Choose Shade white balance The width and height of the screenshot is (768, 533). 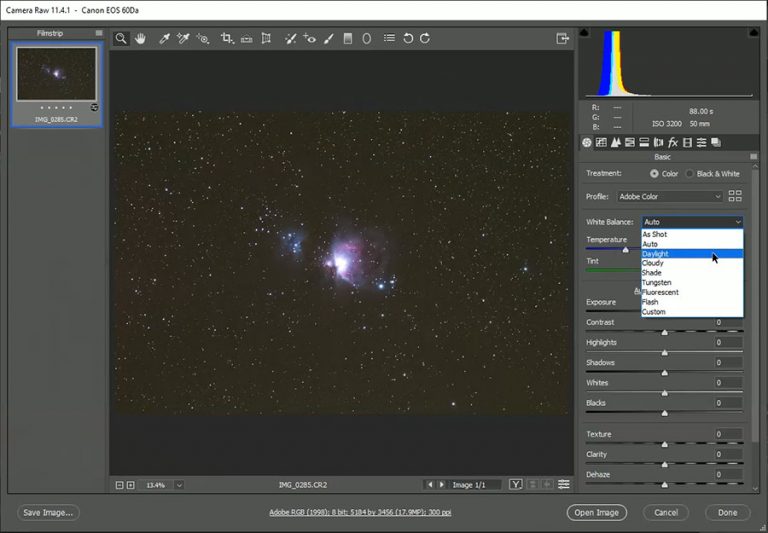[693, 273]
